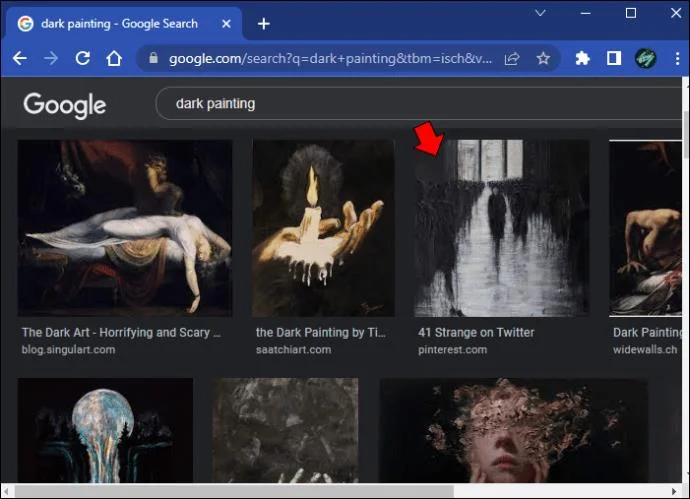The width and height of the screenshot is (690, 499).
Task: Open the 41 Strange on Twitter link
Action: click(x=476, y=332)
